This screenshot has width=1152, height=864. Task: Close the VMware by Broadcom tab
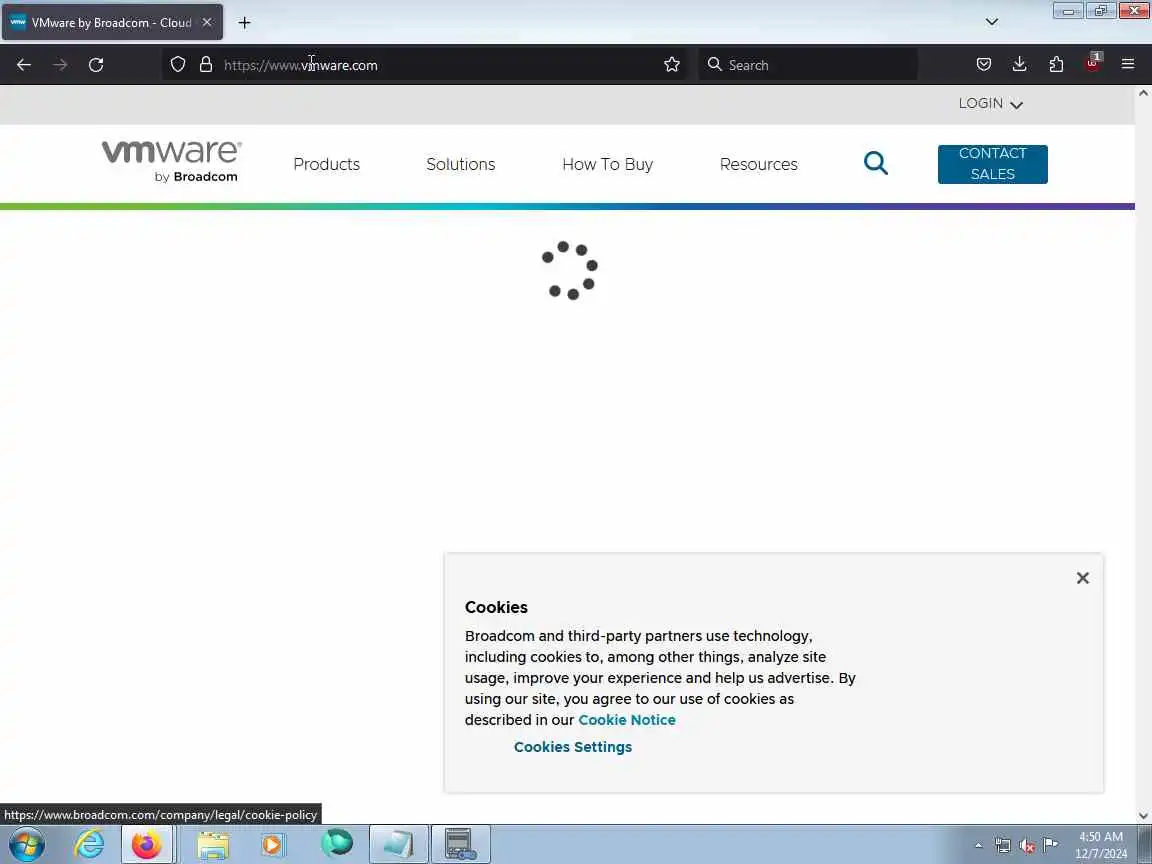(207, 23)
